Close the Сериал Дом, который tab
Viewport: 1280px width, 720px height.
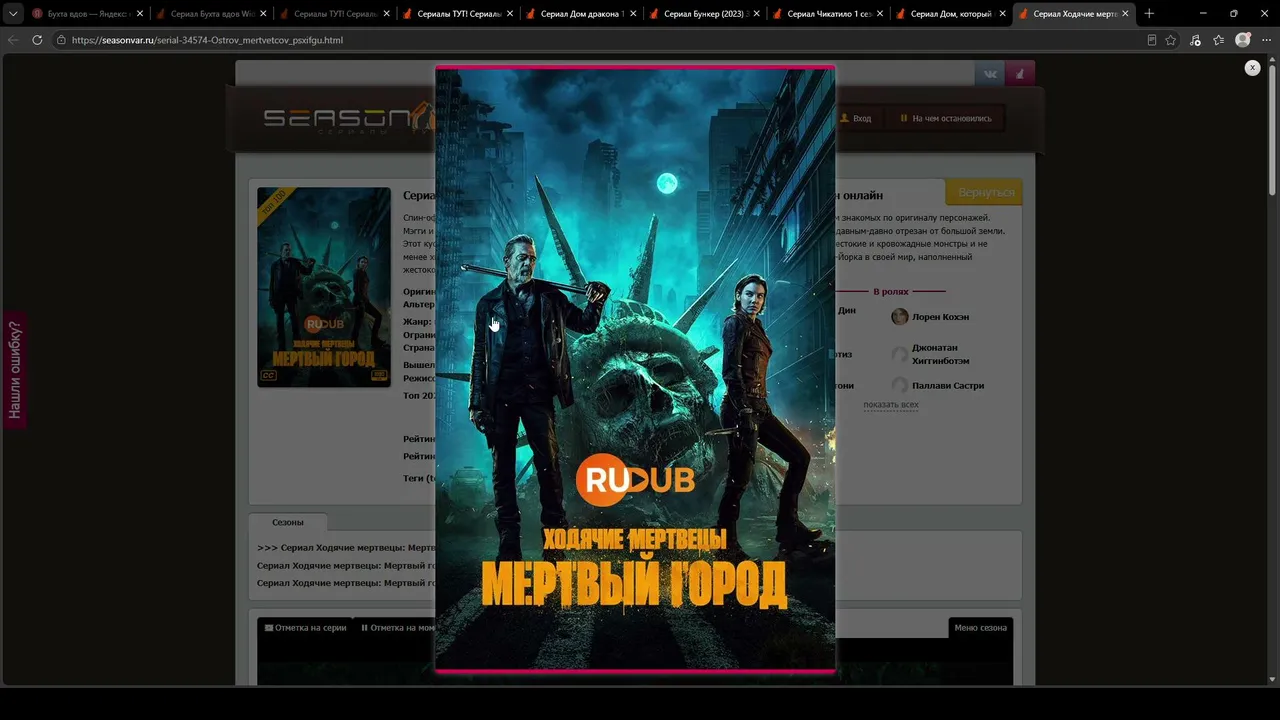(1003, 14)
